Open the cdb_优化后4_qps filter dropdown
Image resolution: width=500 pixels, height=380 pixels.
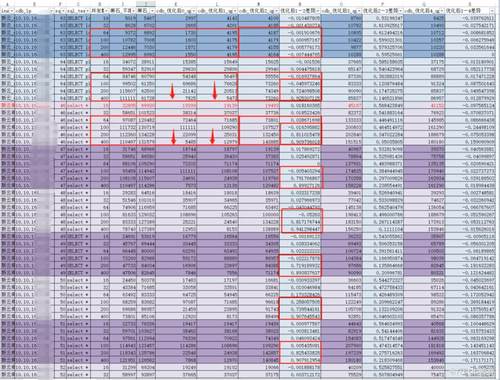coord(442,11)
